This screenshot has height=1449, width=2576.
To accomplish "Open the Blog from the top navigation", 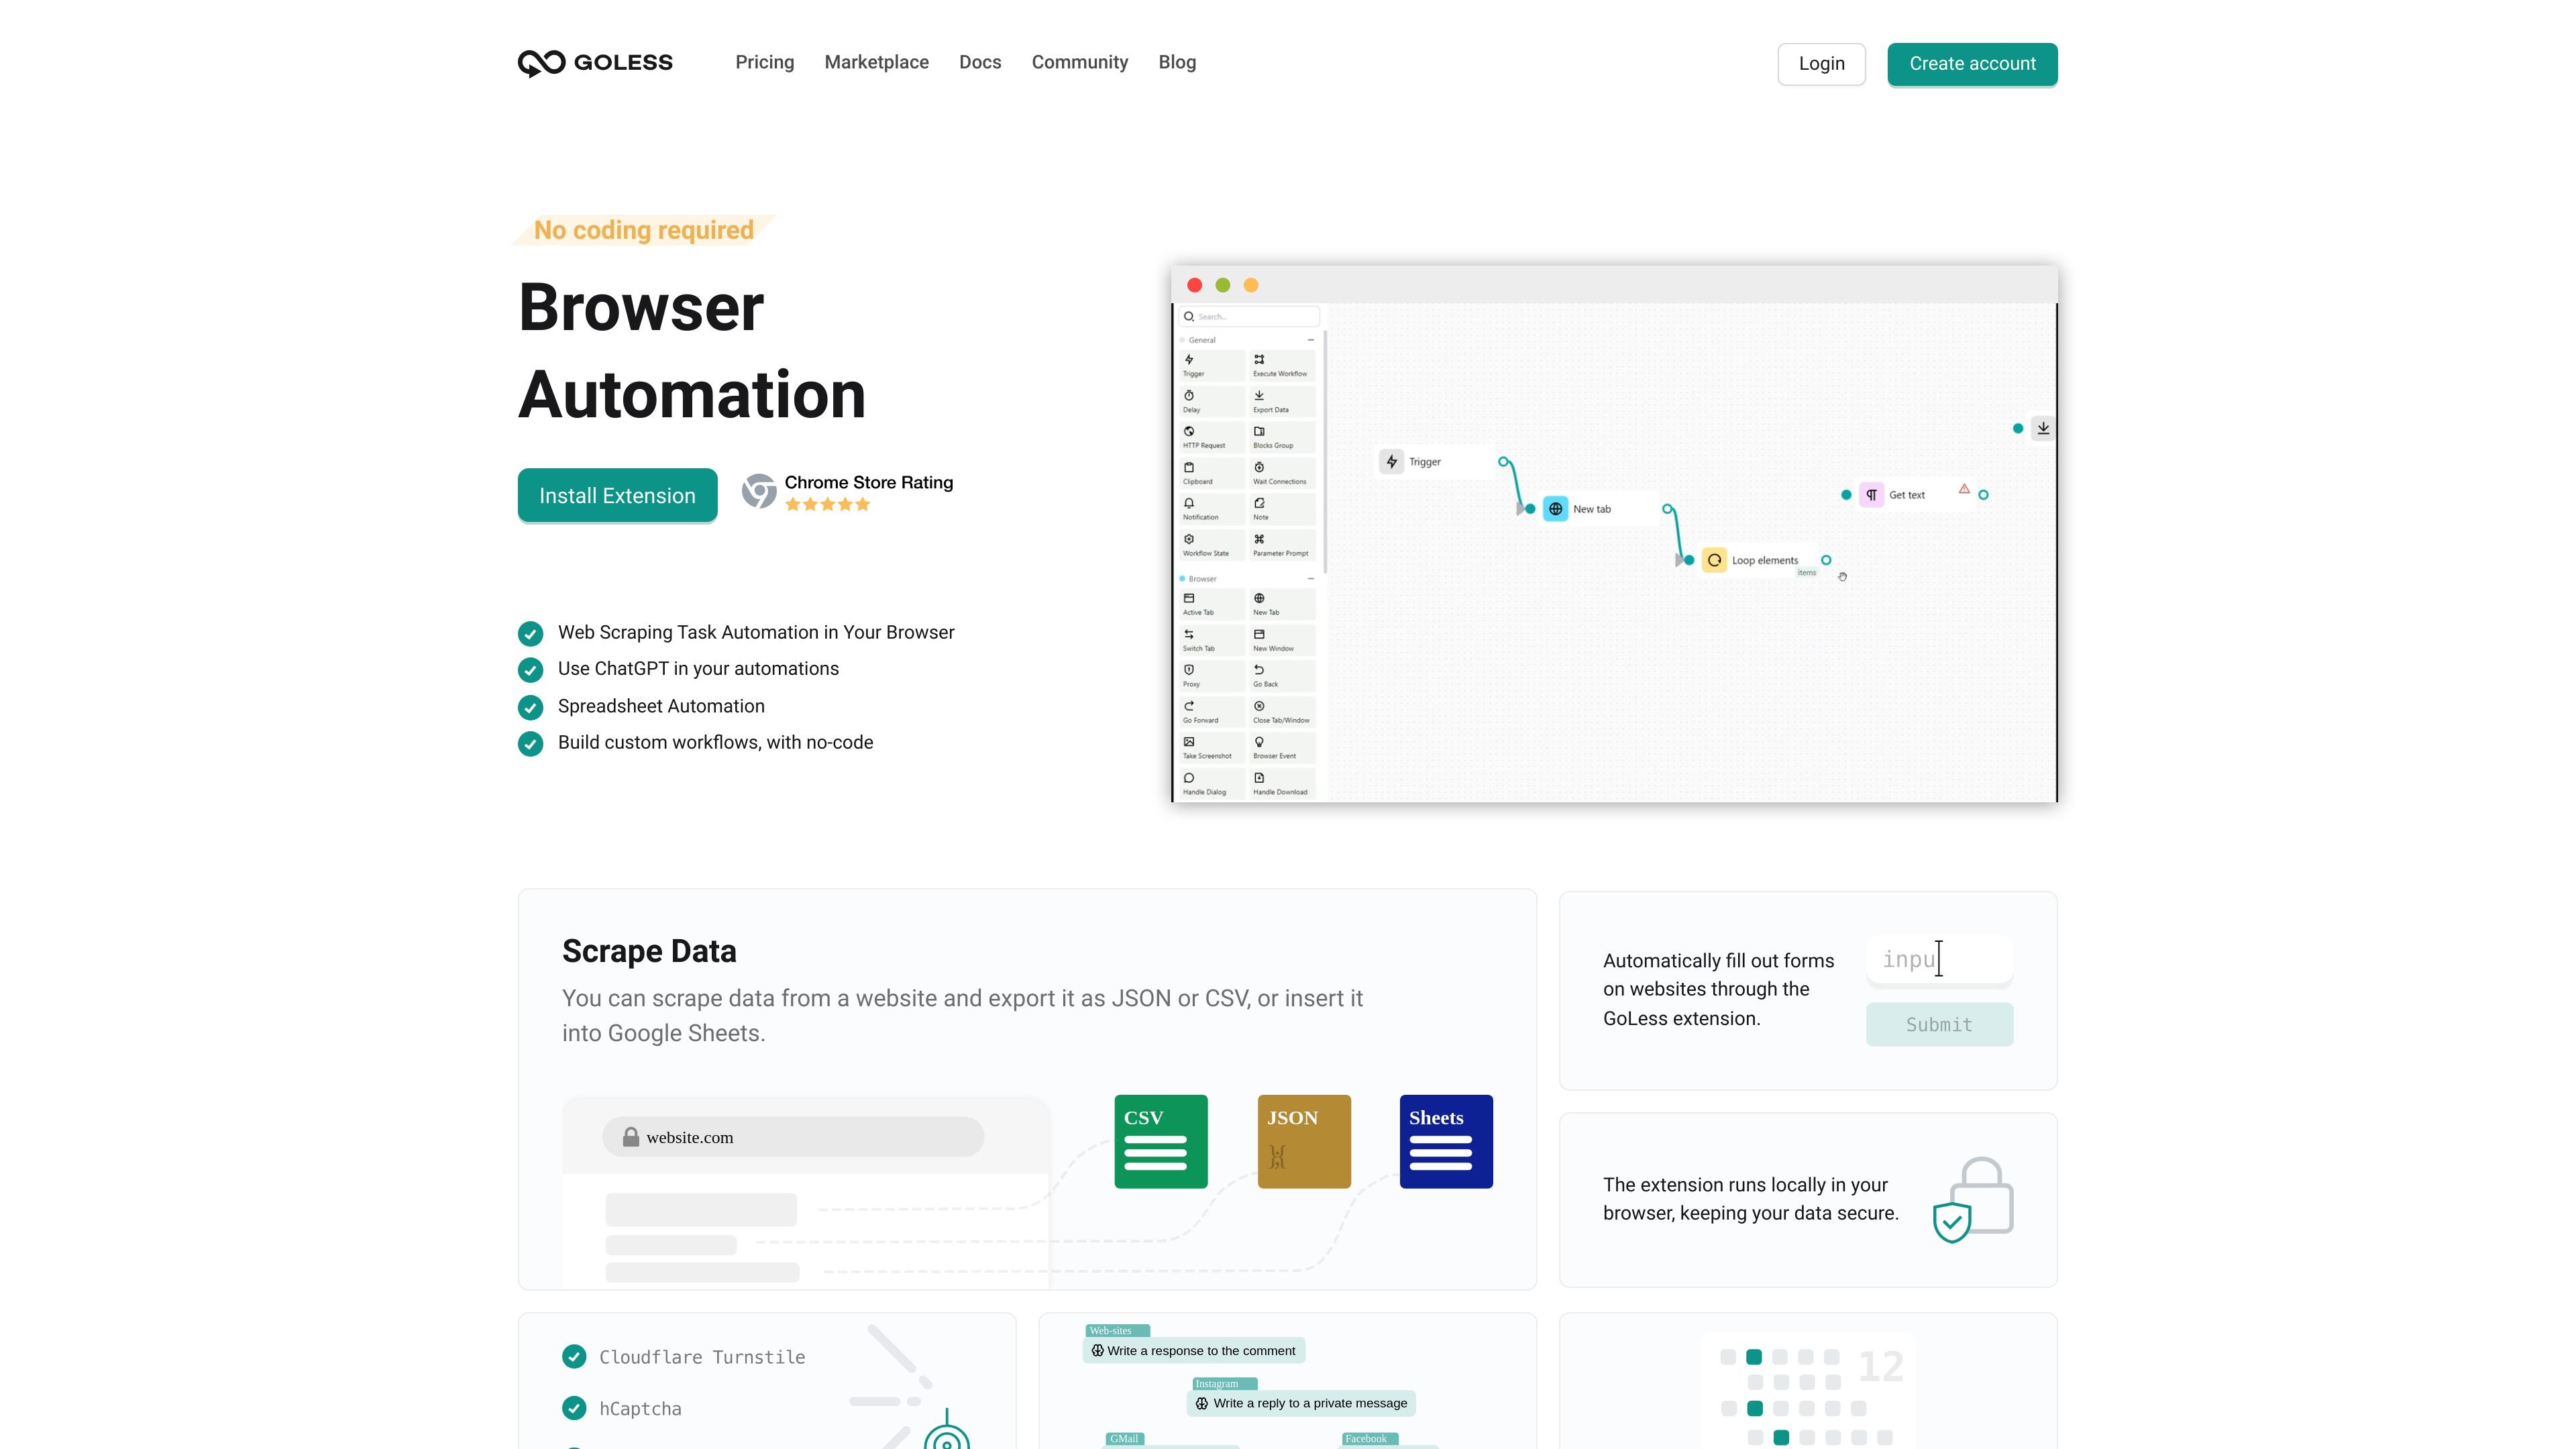I will [x=1177, y=62].
